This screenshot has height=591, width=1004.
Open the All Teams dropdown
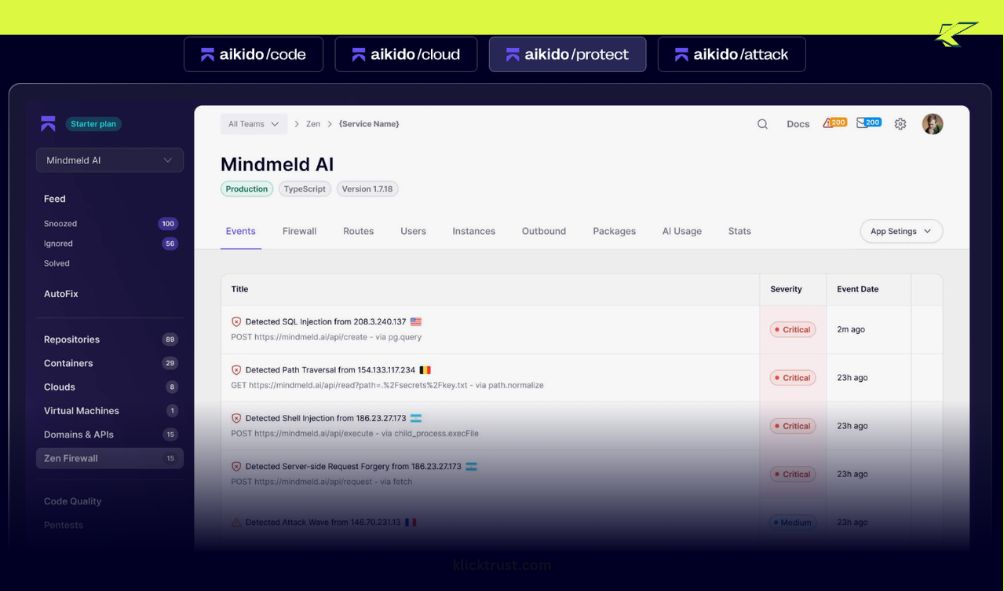tap(253, 124)
